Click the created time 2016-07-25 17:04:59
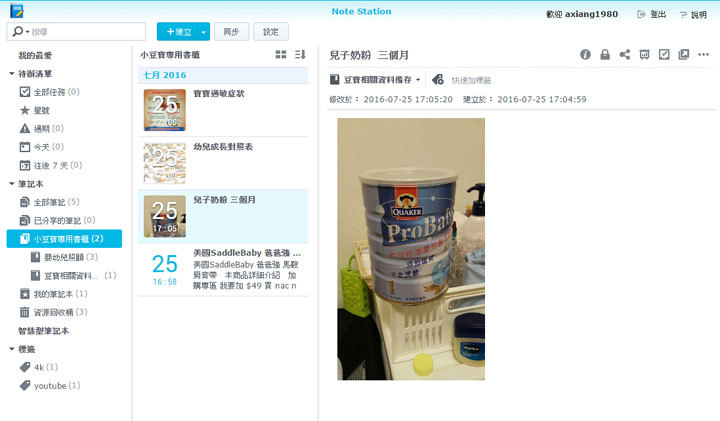 point(542,99)
